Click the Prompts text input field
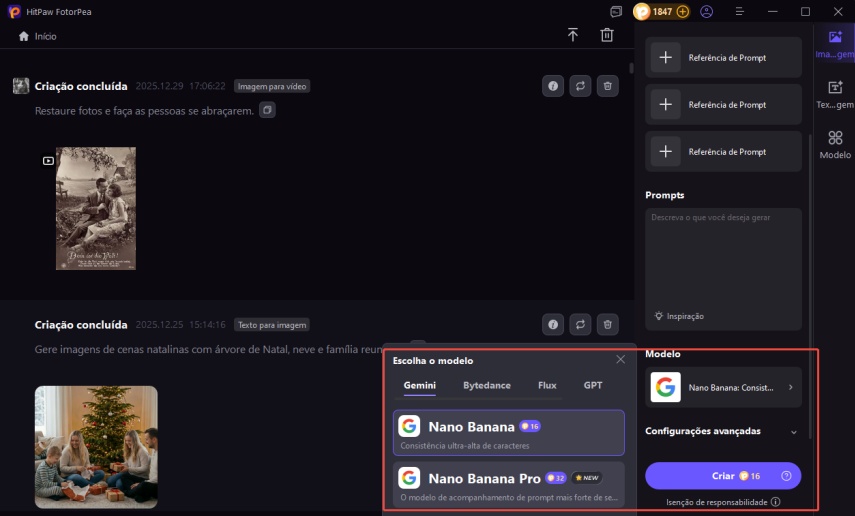 pos(723,260)
